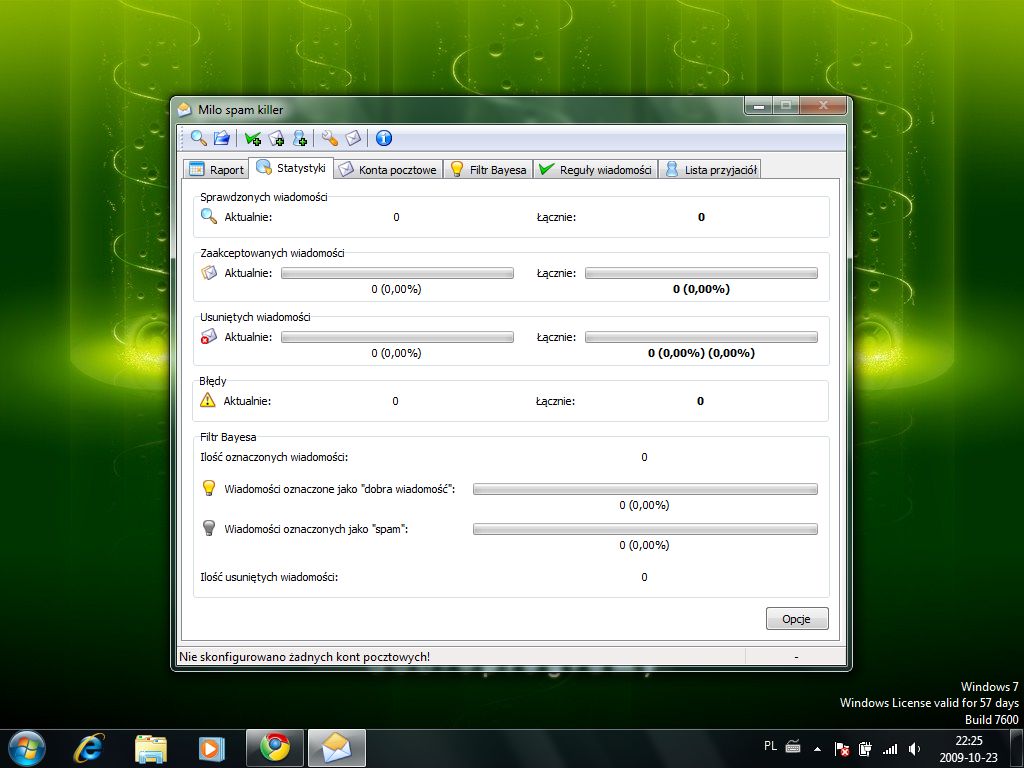1024x768 pixels.
Task: Open the wrench settings toolbar icon
Action: 330,138
